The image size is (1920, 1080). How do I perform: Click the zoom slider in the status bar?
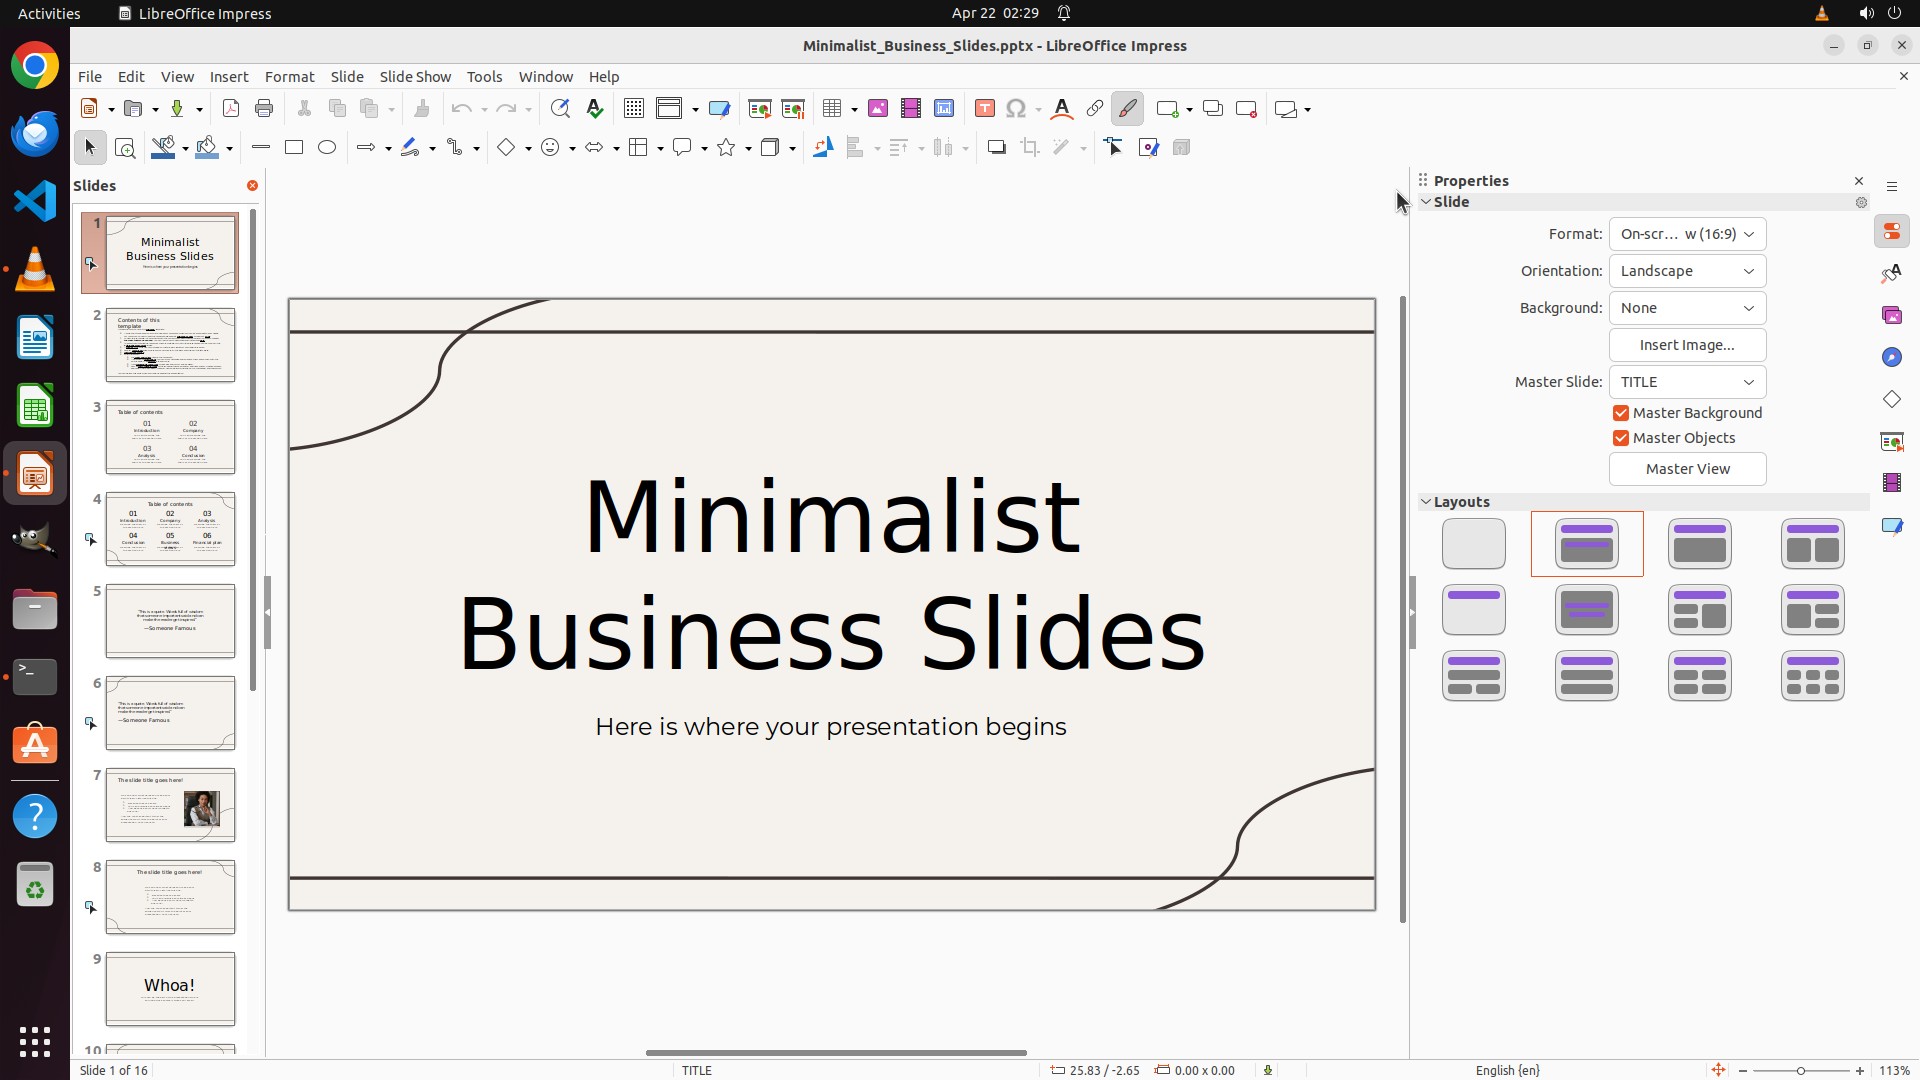pos(1800,1071)
